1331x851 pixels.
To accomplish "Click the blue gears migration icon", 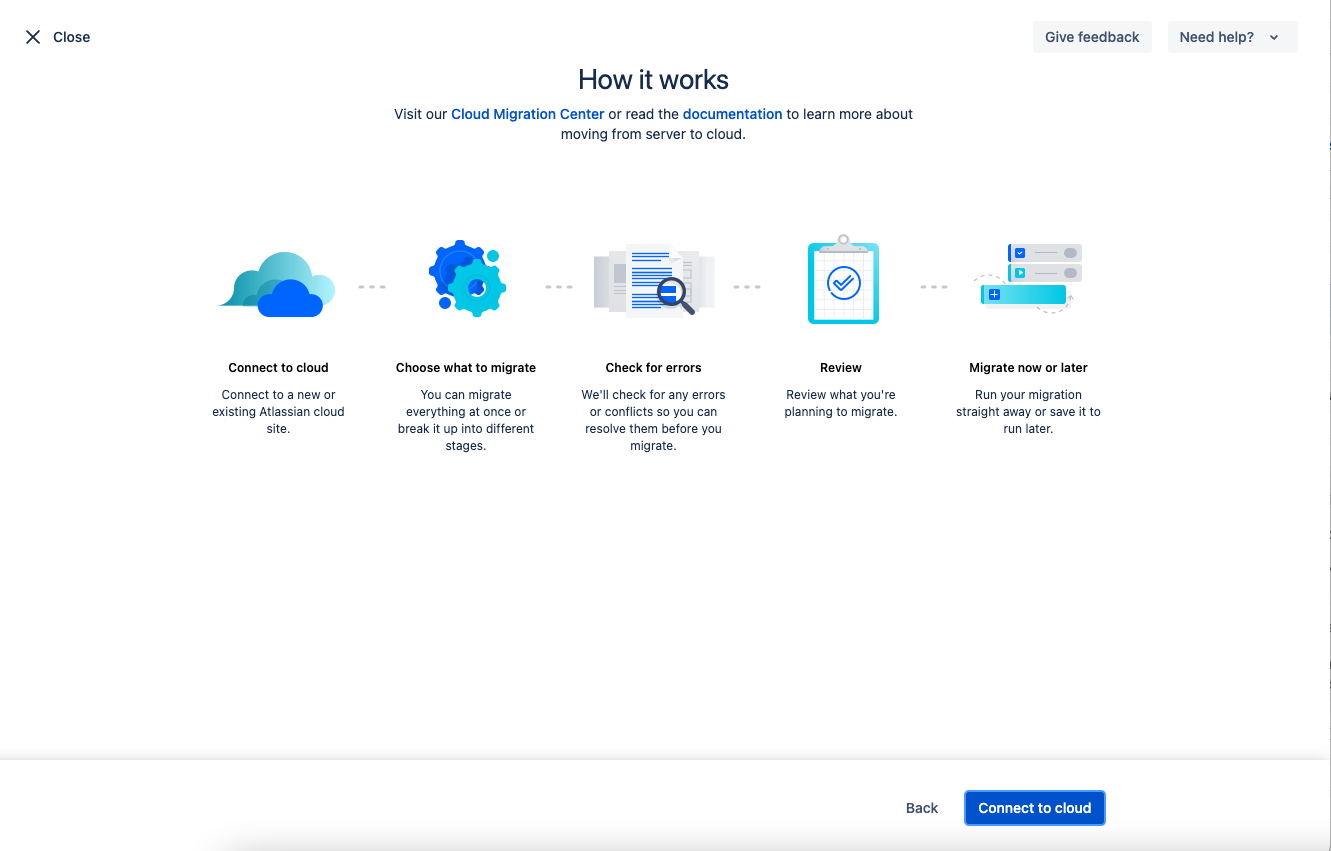I will point(467,279).
